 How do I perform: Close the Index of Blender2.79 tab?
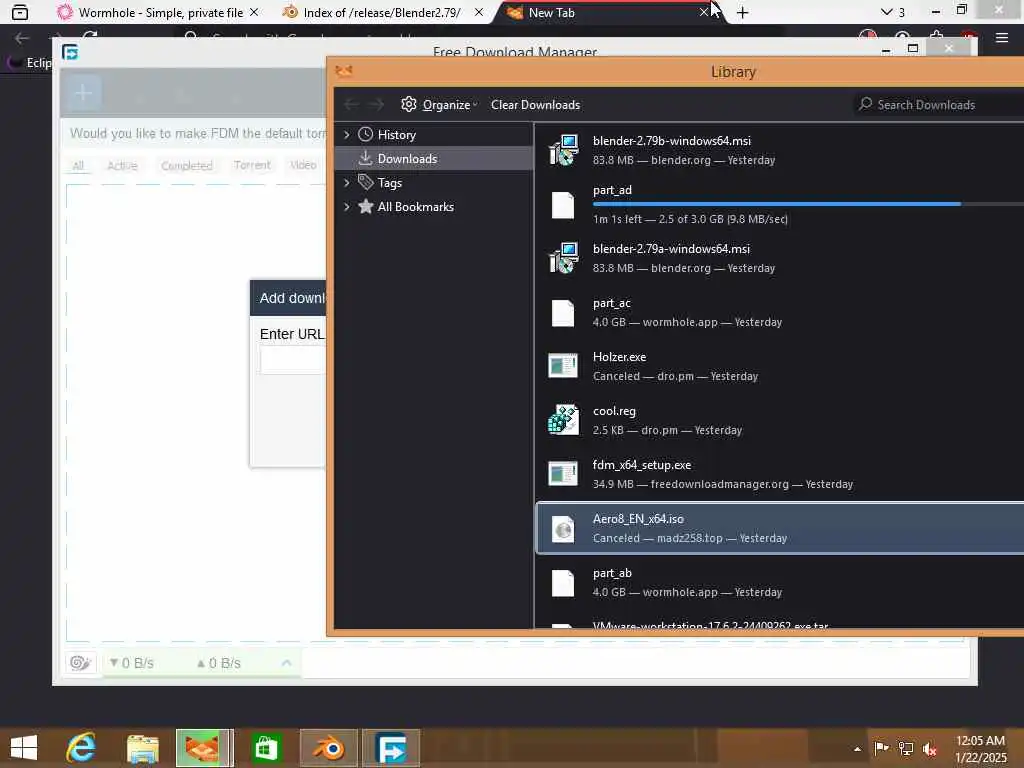point(479,12)
